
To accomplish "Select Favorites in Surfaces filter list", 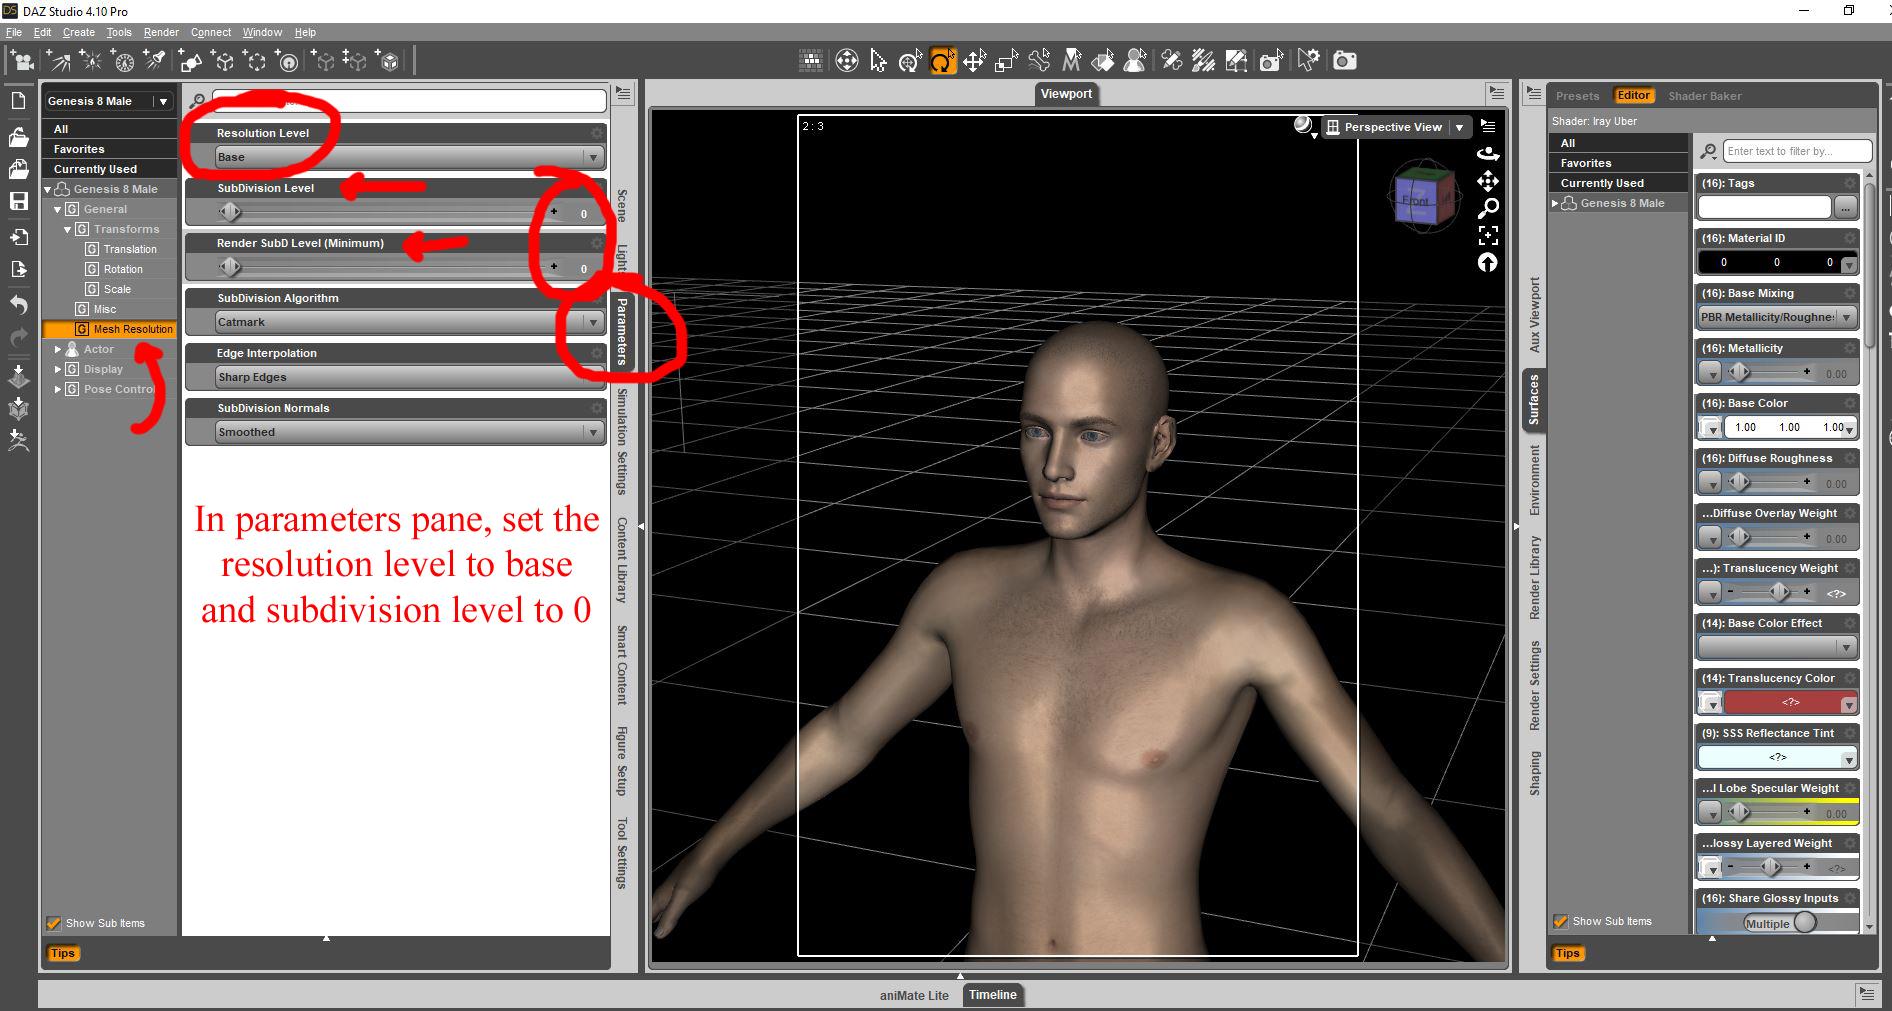I will pos(1618,163).
